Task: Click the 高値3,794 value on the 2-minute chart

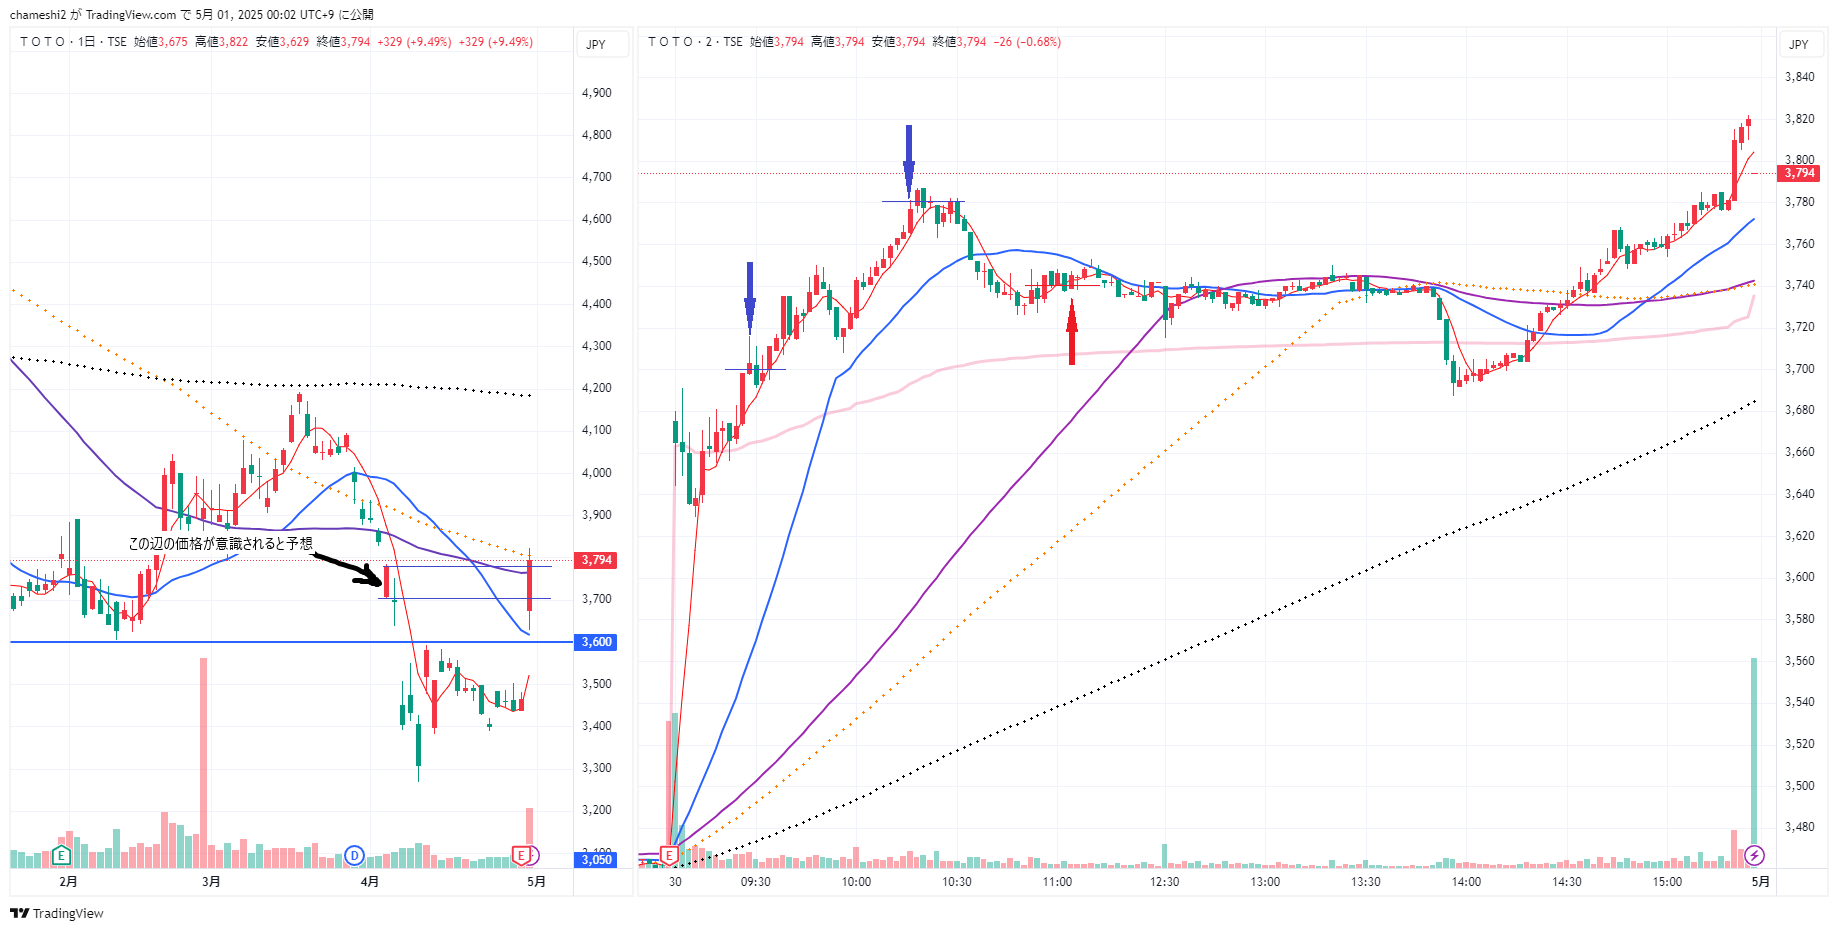Action: coord(838,42)
